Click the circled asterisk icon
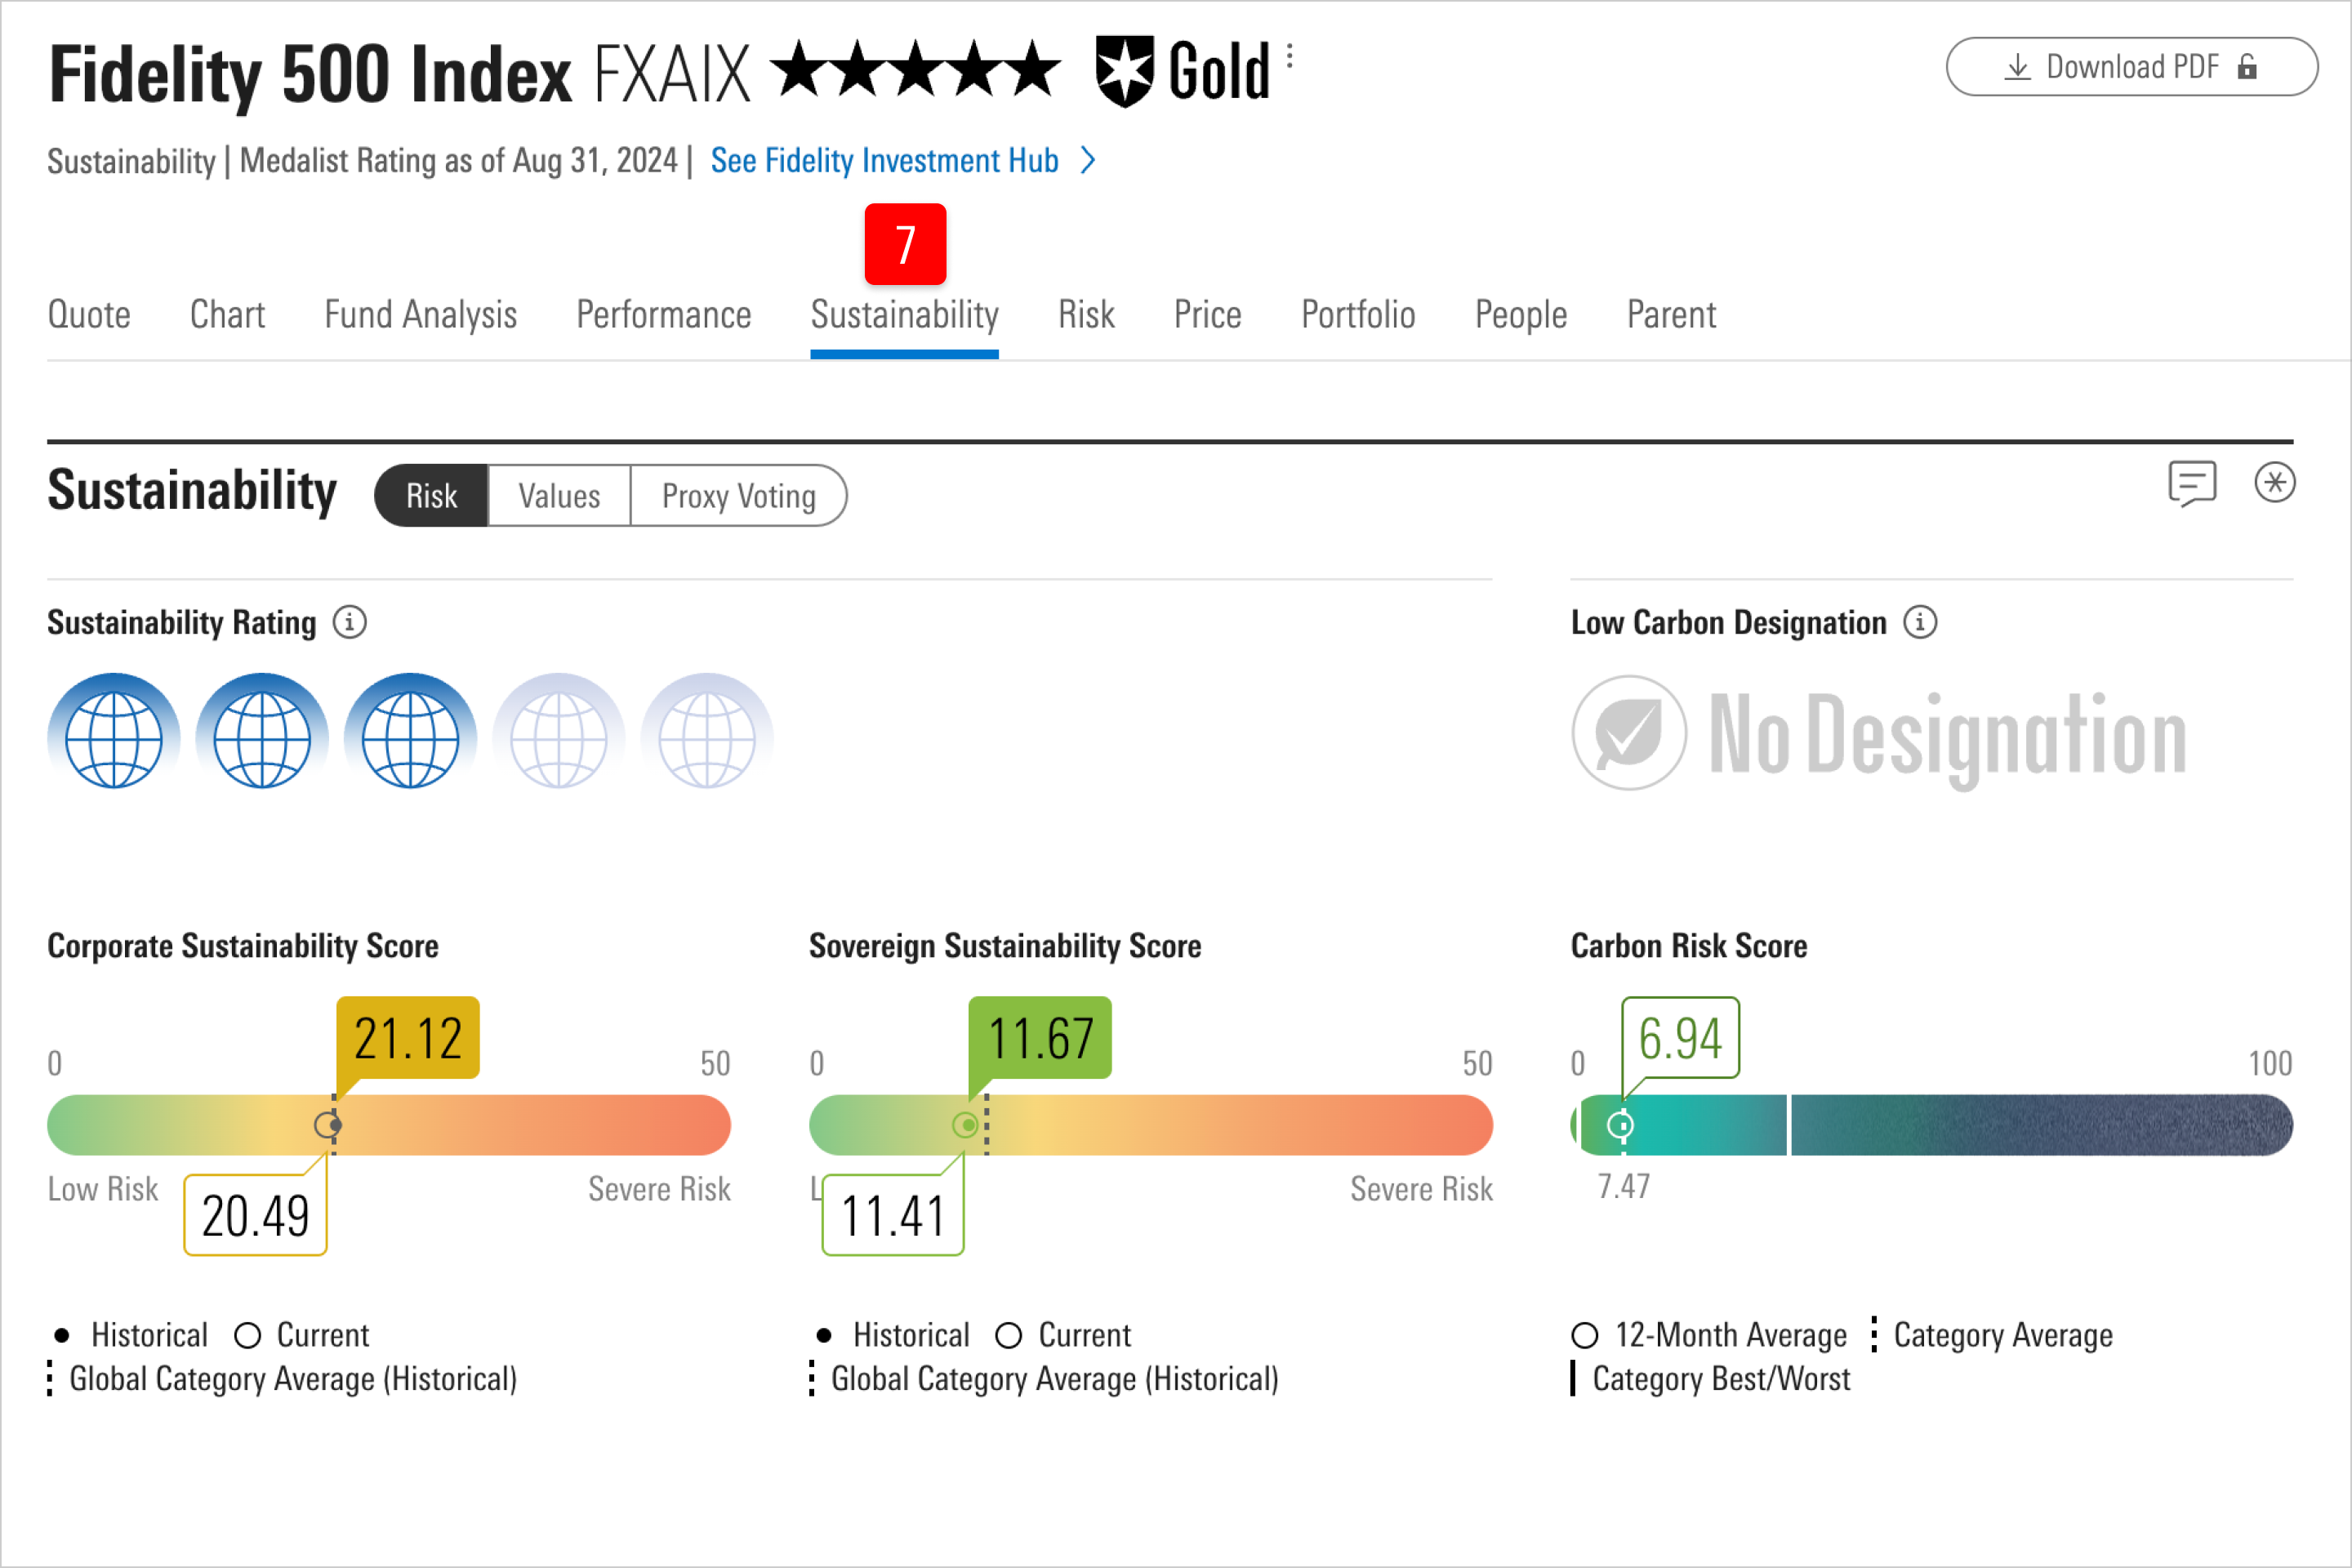Viewport: 2352px width, 1568px height. [2274, 483]
